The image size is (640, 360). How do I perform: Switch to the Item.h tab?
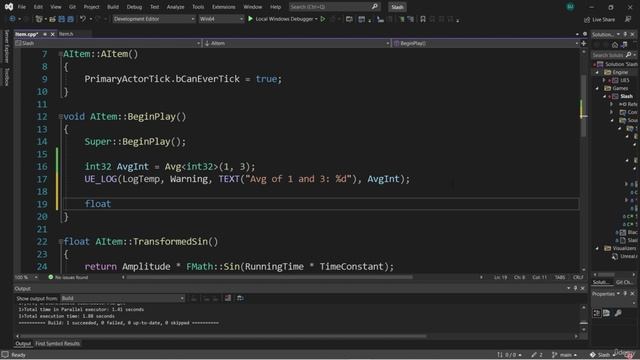point(66,34)
